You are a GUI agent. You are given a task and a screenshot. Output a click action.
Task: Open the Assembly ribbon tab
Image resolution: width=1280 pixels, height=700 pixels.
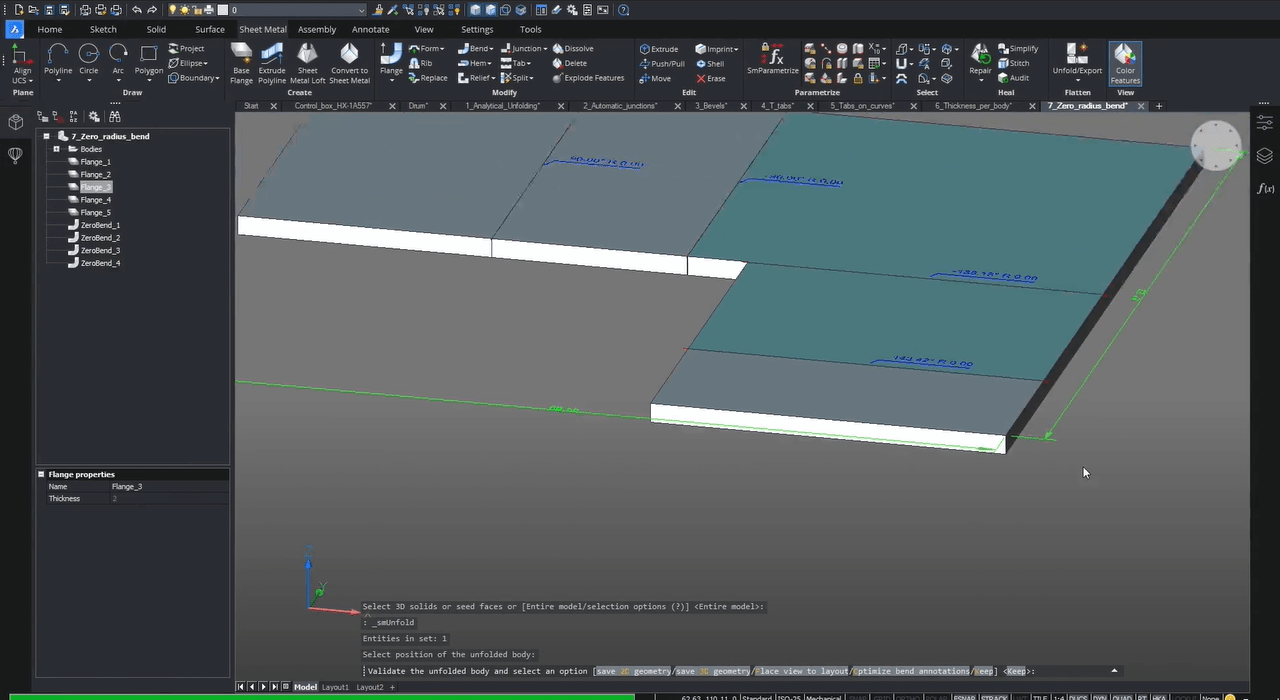[x=317, y=29]
